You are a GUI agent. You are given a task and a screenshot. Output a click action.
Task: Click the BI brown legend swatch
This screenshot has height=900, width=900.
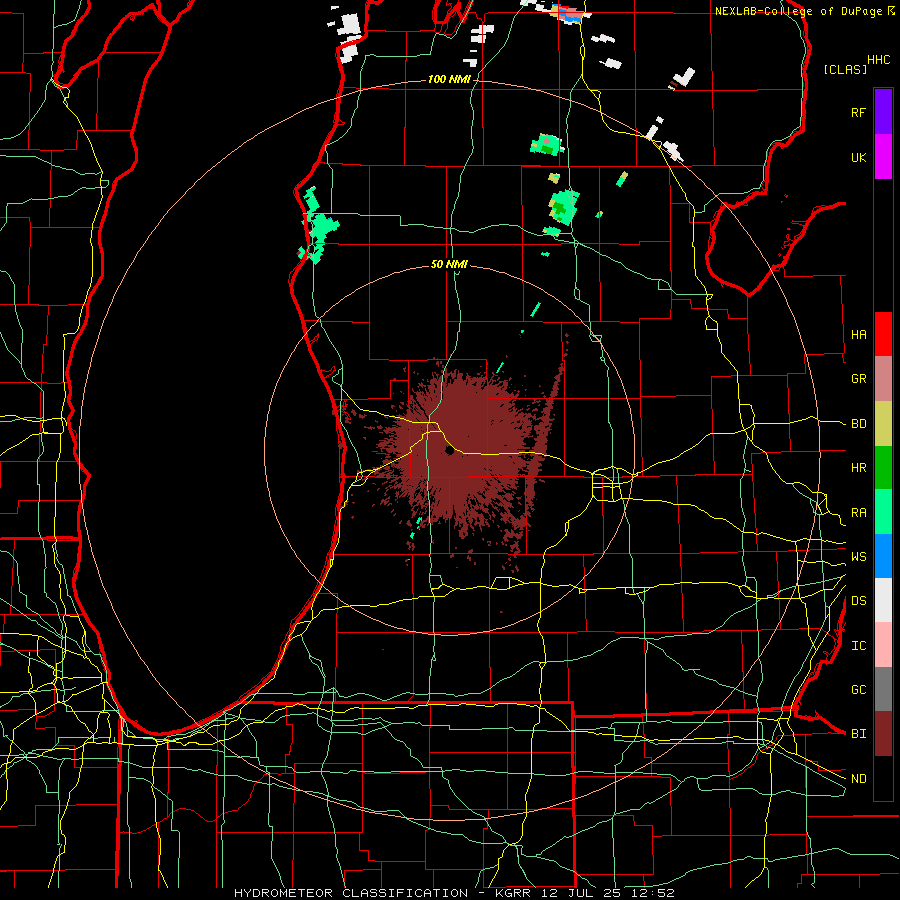pos(883,734)
